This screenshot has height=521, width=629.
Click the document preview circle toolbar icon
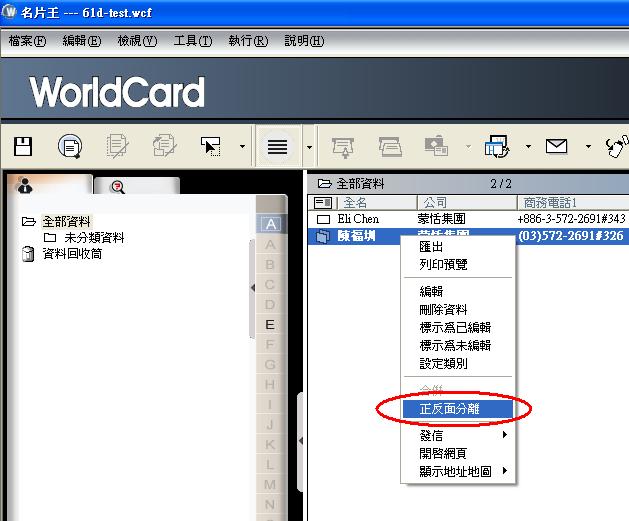click(x=70, y=146)
